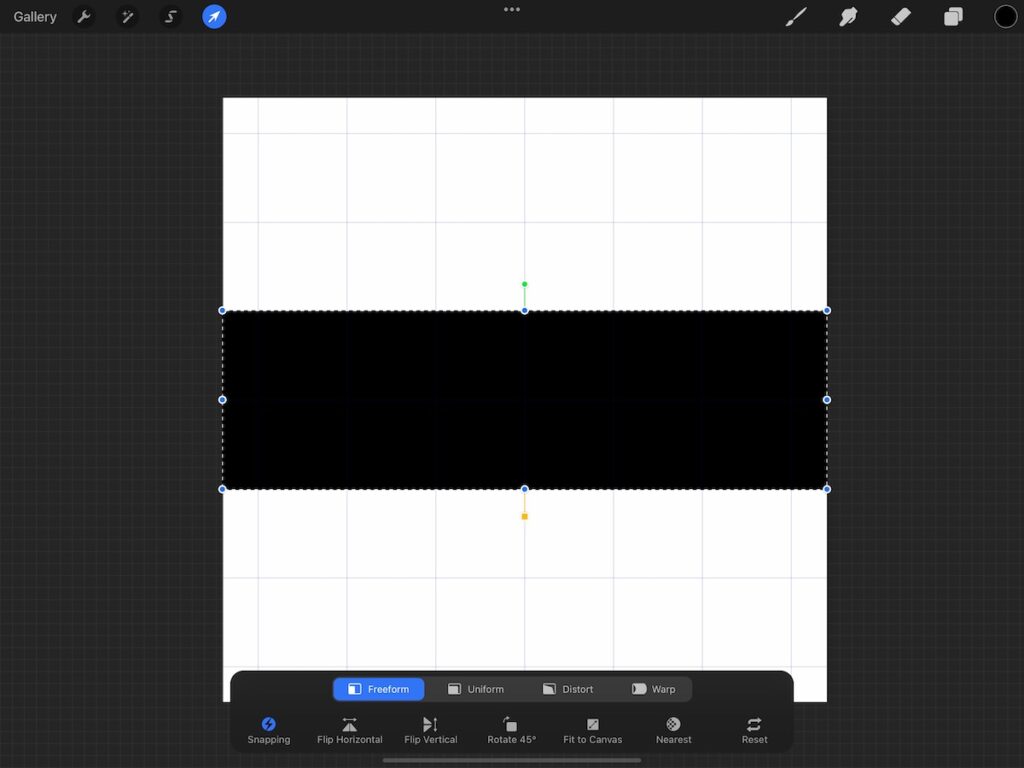
Task: Toggle Snapping on or off
Action: (268, 729)
